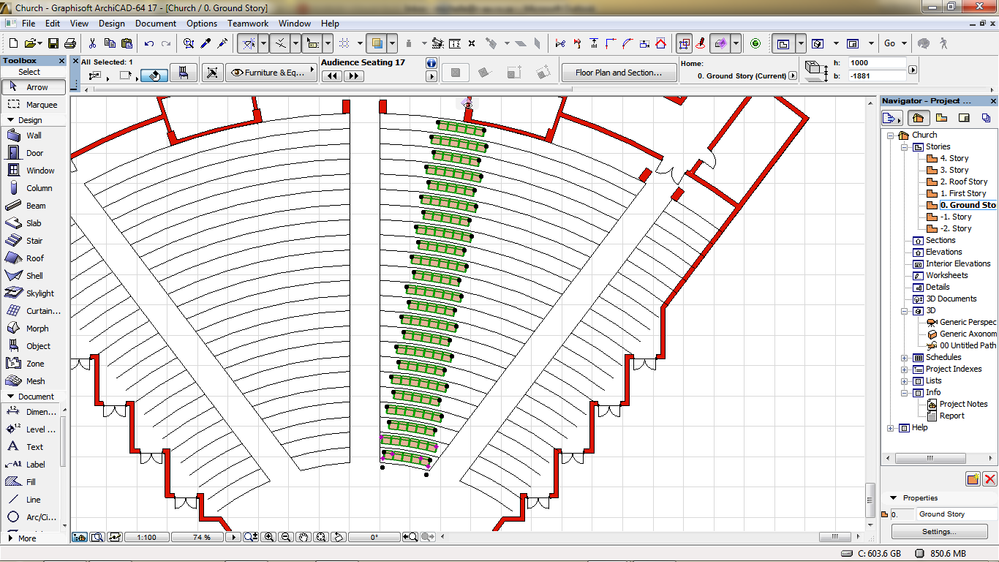
Task: Open the Go dropdown in toolbar
Action: [x=895, y=44]
